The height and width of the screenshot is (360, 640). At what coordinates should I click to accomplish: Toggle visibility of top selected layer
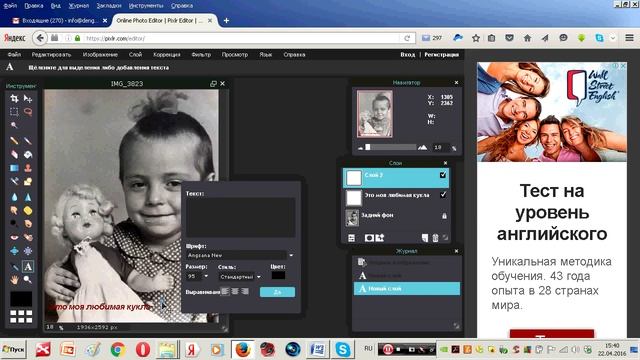coord(443,175)
